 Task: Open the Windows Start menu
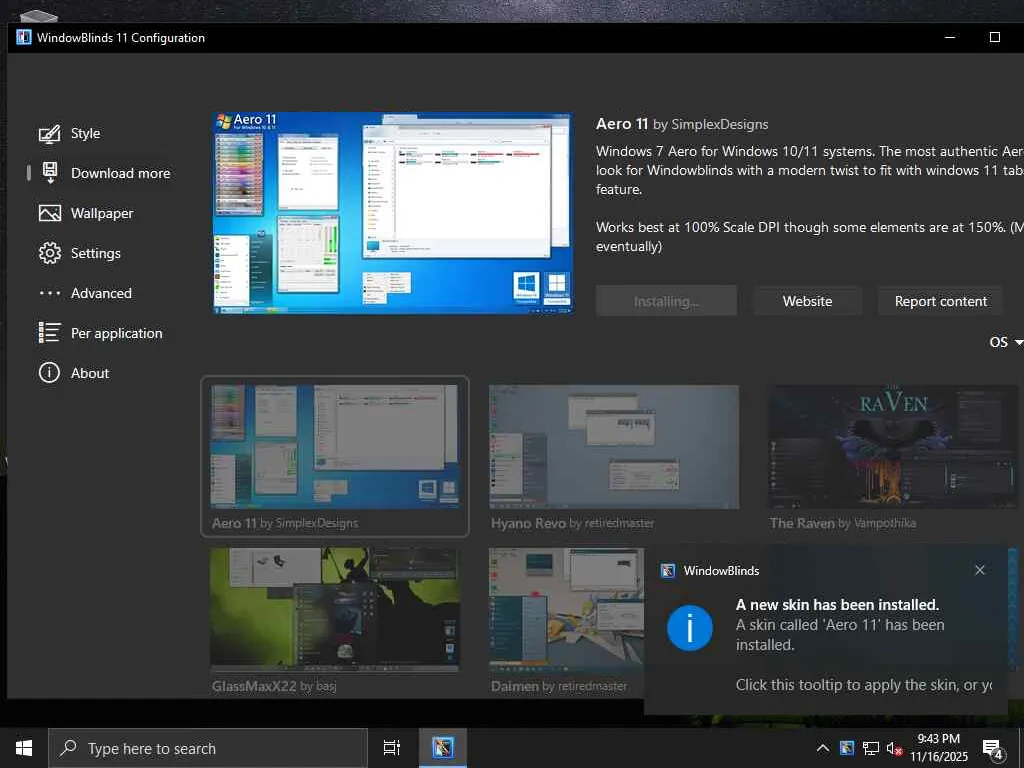tap(24, 748)
